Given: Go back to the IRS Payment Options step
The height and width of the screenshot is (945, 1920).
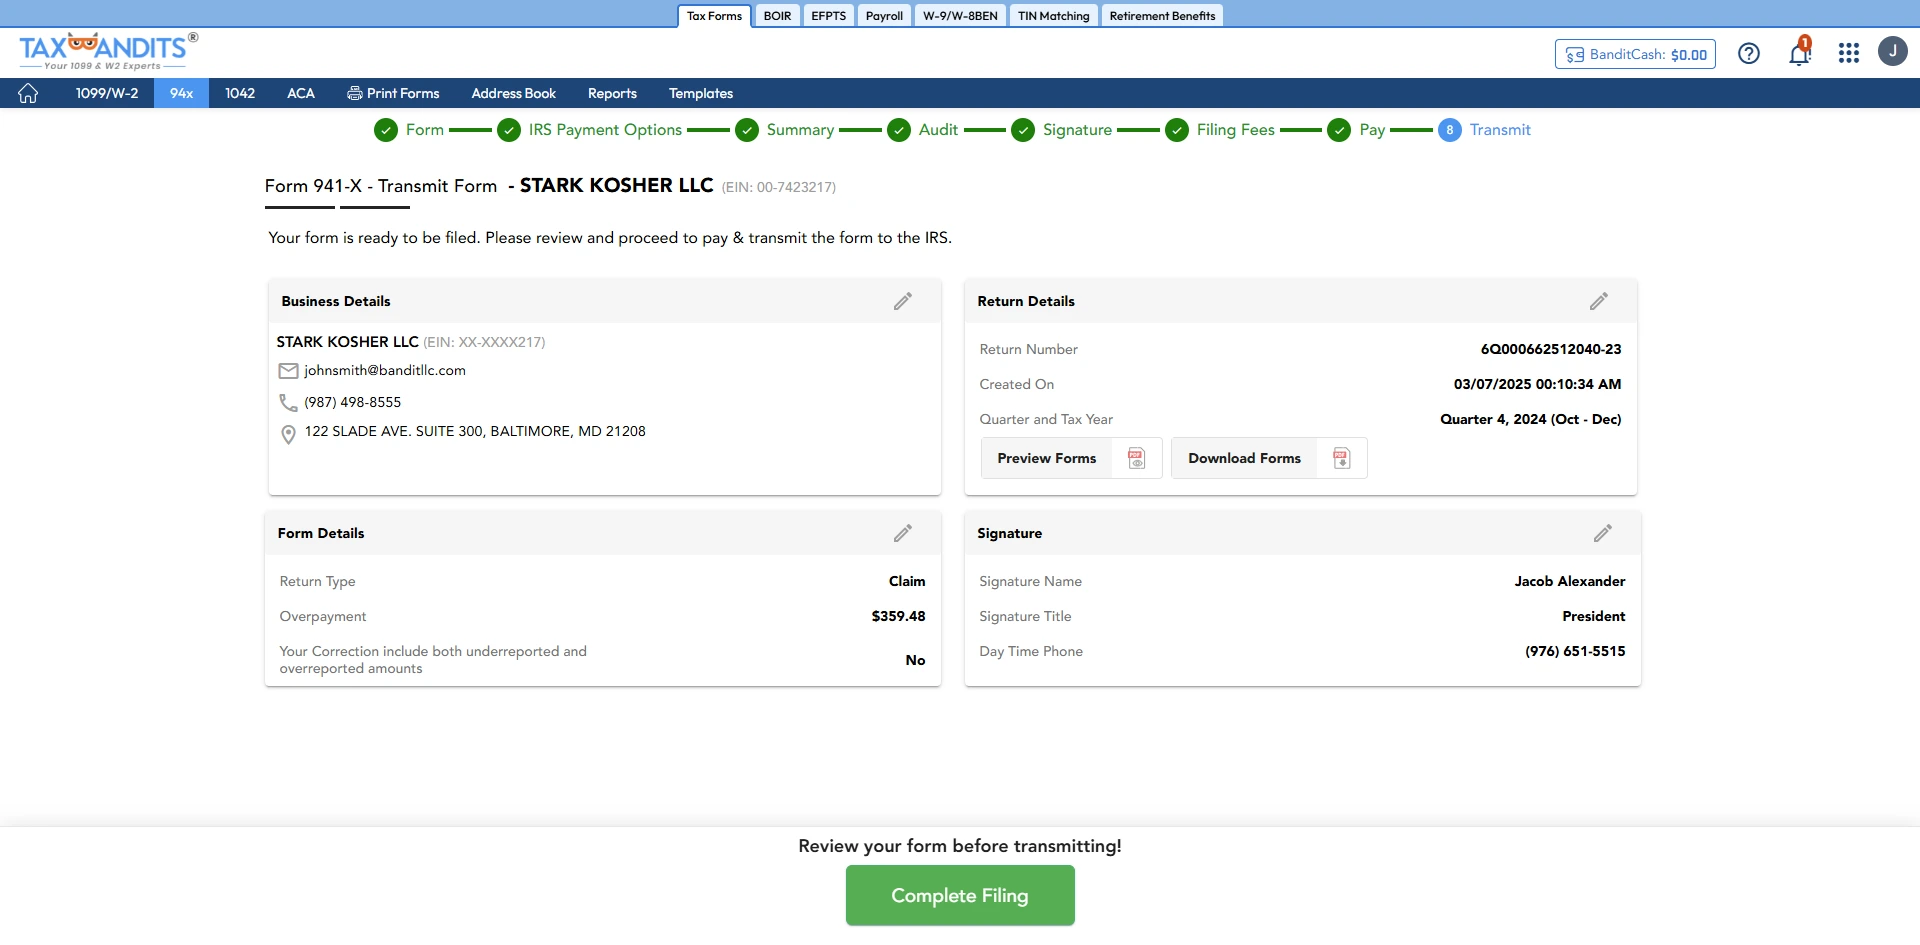Looking at the screenshot, I should click(x=605, y=130).
